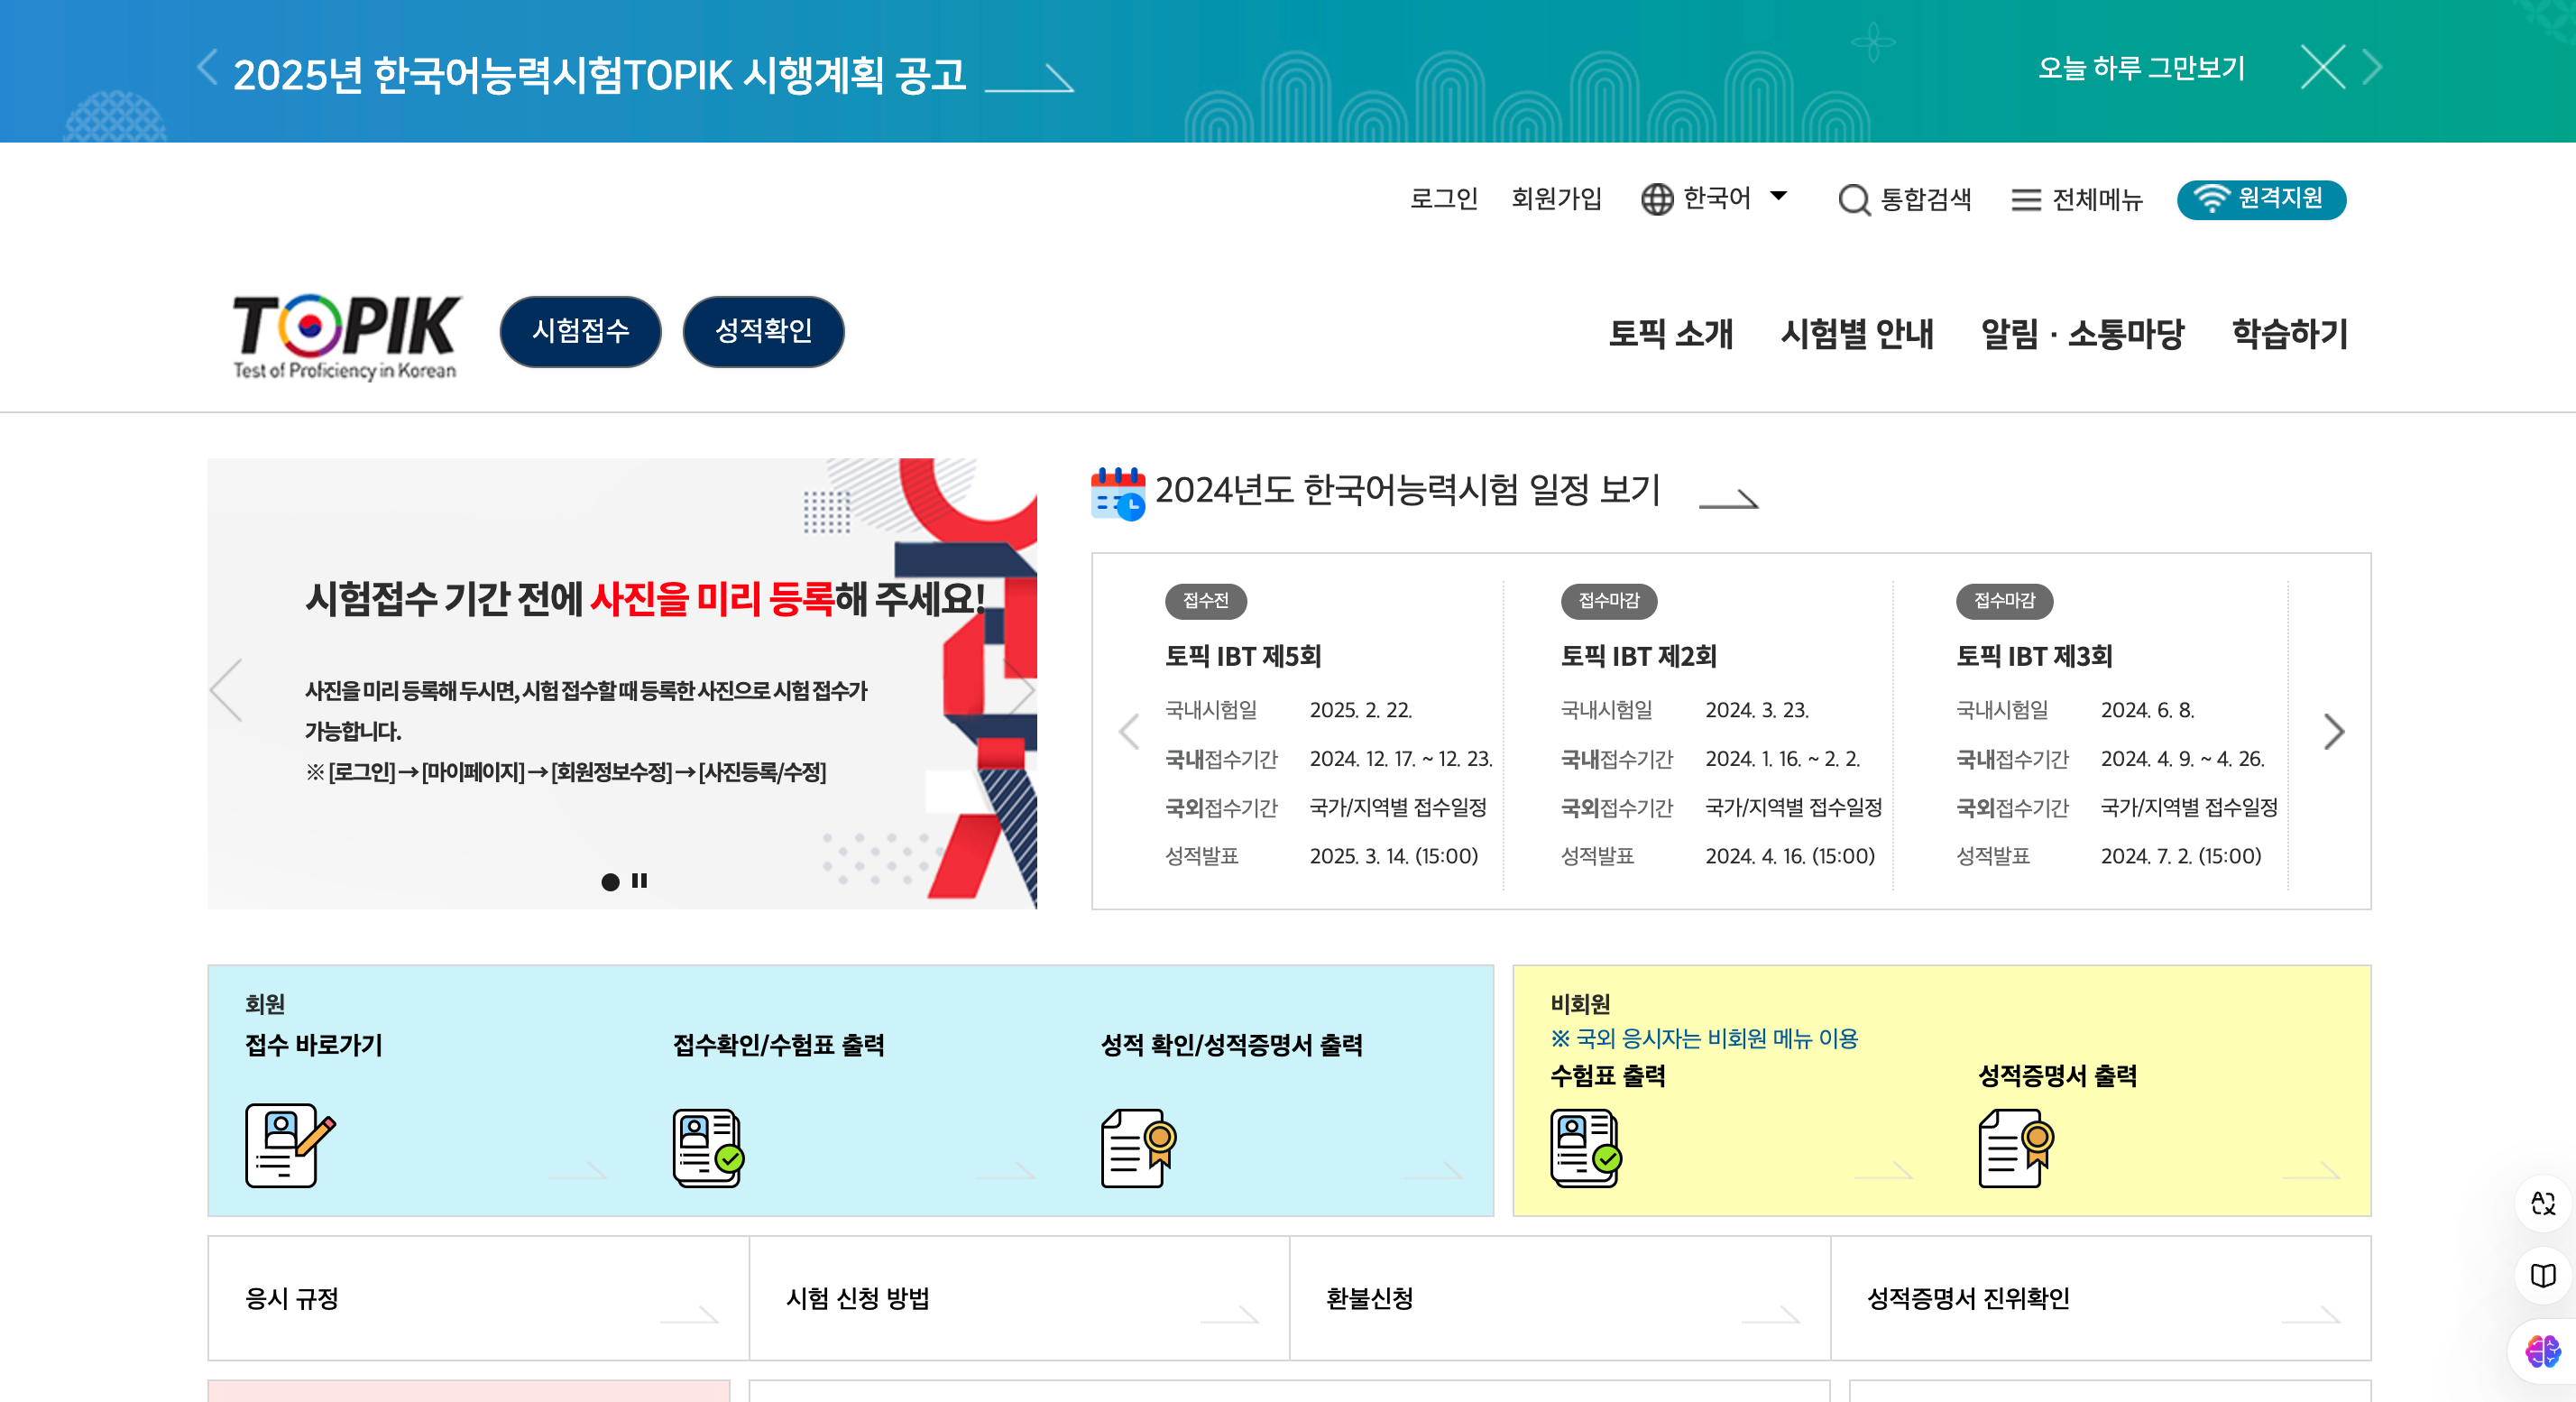Open 전체메뉴 text link

pos(2097,200)
